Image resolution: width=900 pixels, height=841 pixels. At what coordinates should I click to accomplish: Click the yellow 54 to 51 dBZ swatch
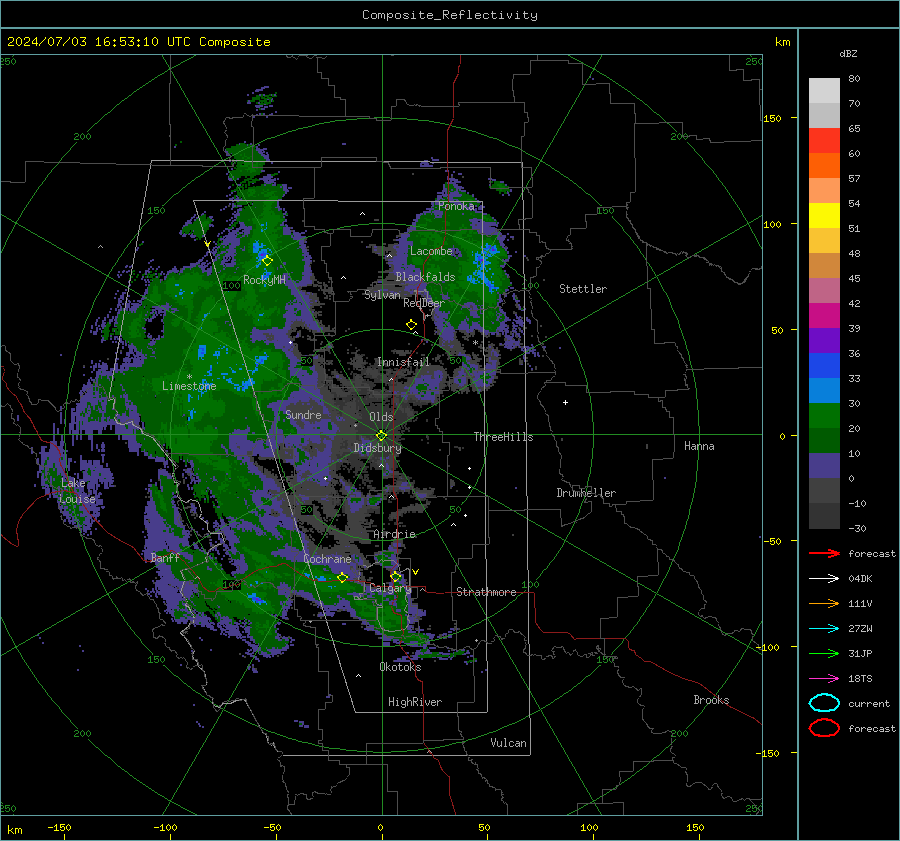[x=824, y=215]
